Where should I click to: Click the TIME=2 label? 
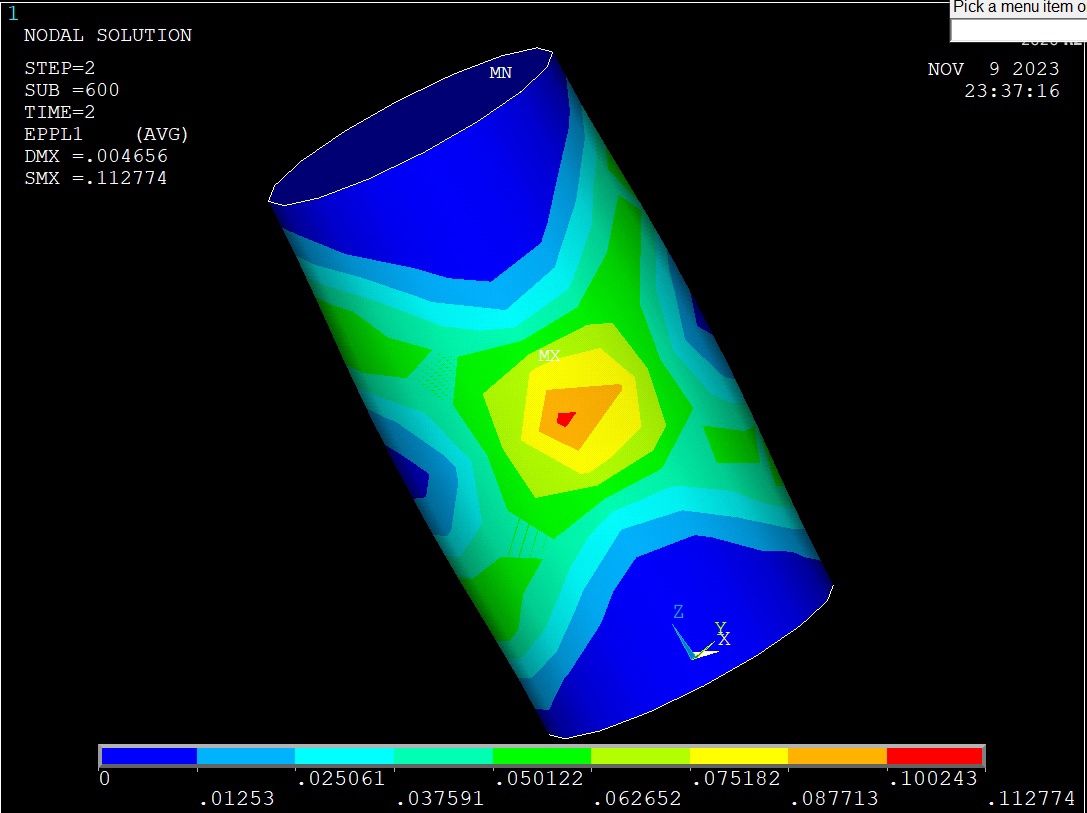pos(60,112)
